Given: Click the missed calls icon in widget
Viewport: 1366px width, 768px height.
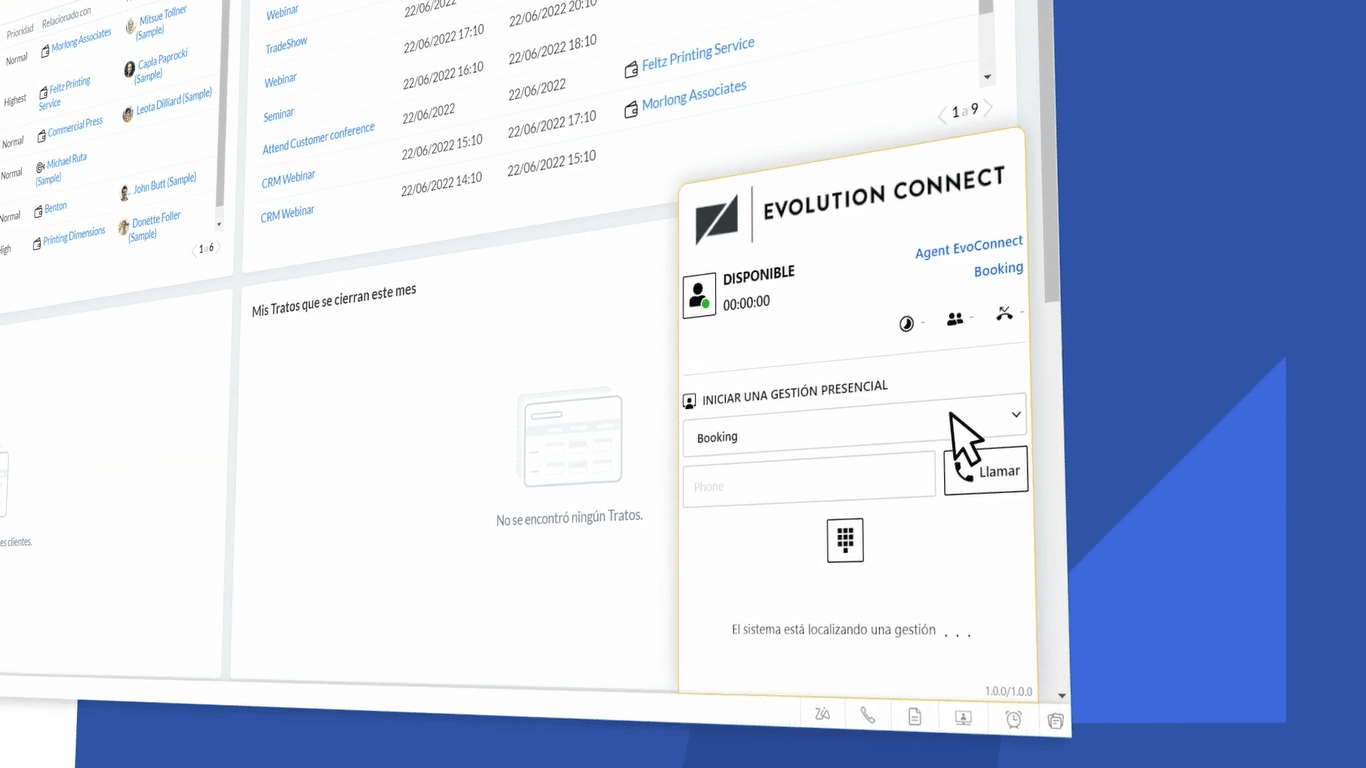Looking at the screenshot, I should click(1004, 314).
